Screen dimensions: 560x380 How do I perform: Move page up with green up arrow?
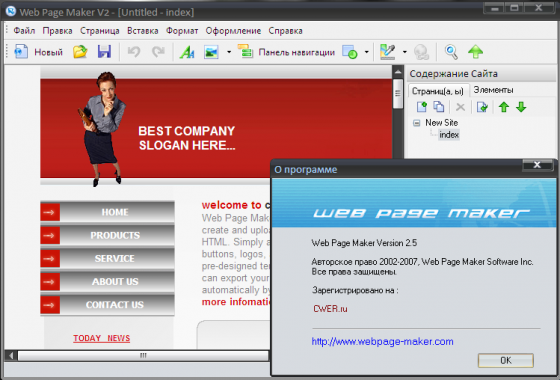pyautogui.click(x=504, y=107)
